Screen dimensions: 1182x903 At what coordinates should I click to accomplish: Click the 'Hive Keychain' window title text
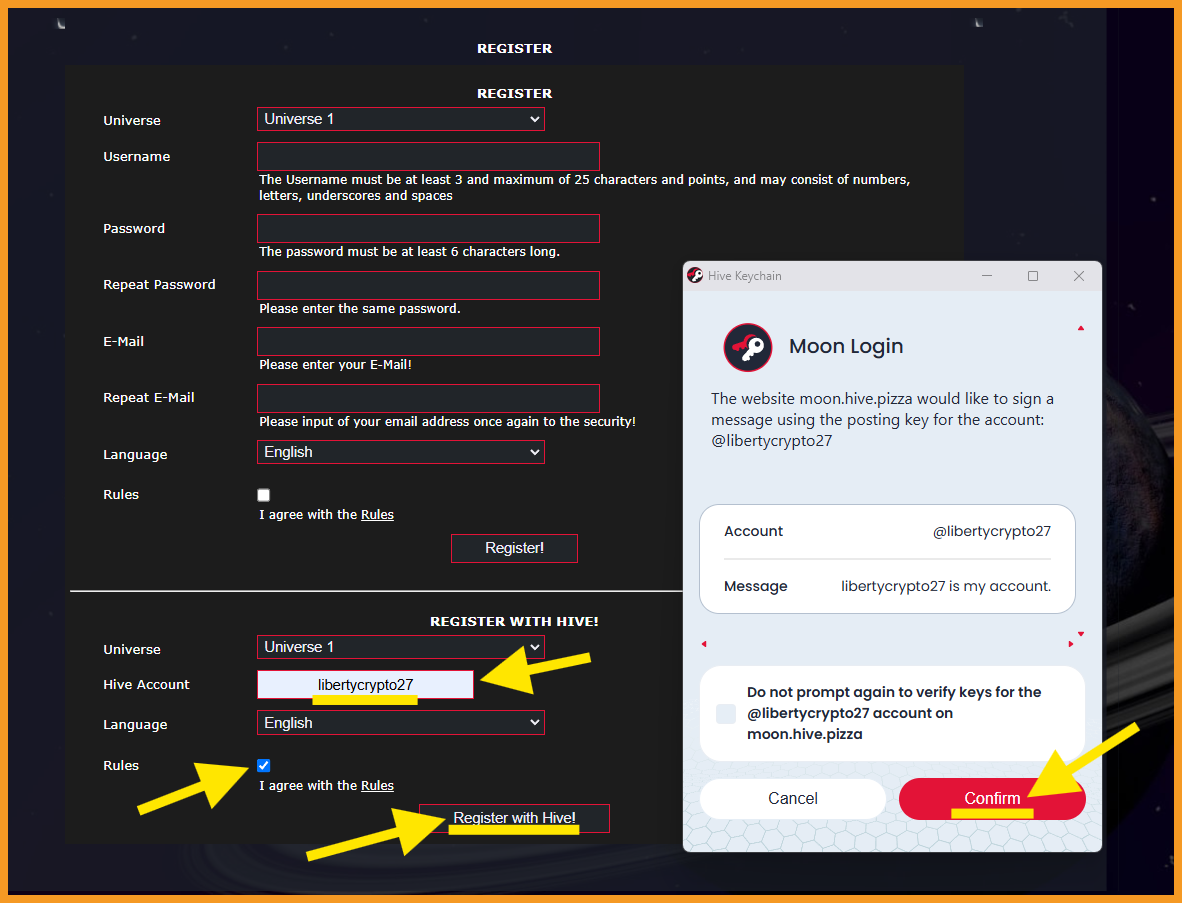click(x=745, y=276)
